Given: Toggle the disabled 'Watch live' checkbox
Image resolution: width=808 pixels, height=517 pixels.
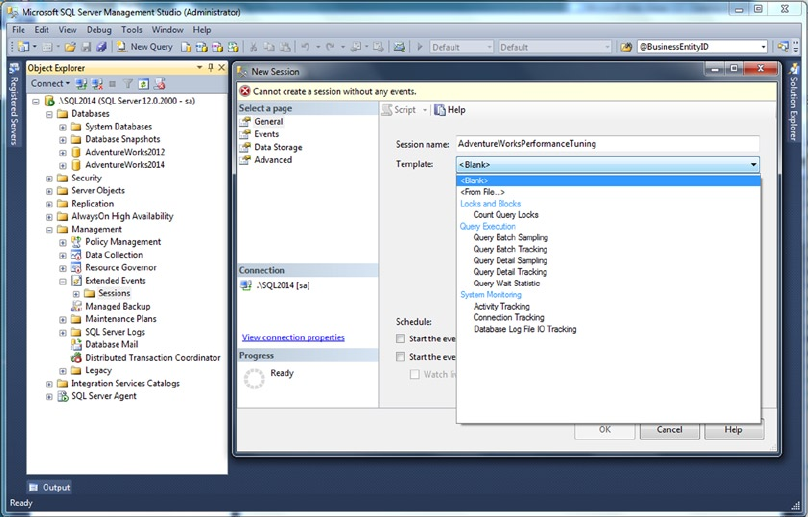Looking at the screenshot, I should (x=415, y=374).
